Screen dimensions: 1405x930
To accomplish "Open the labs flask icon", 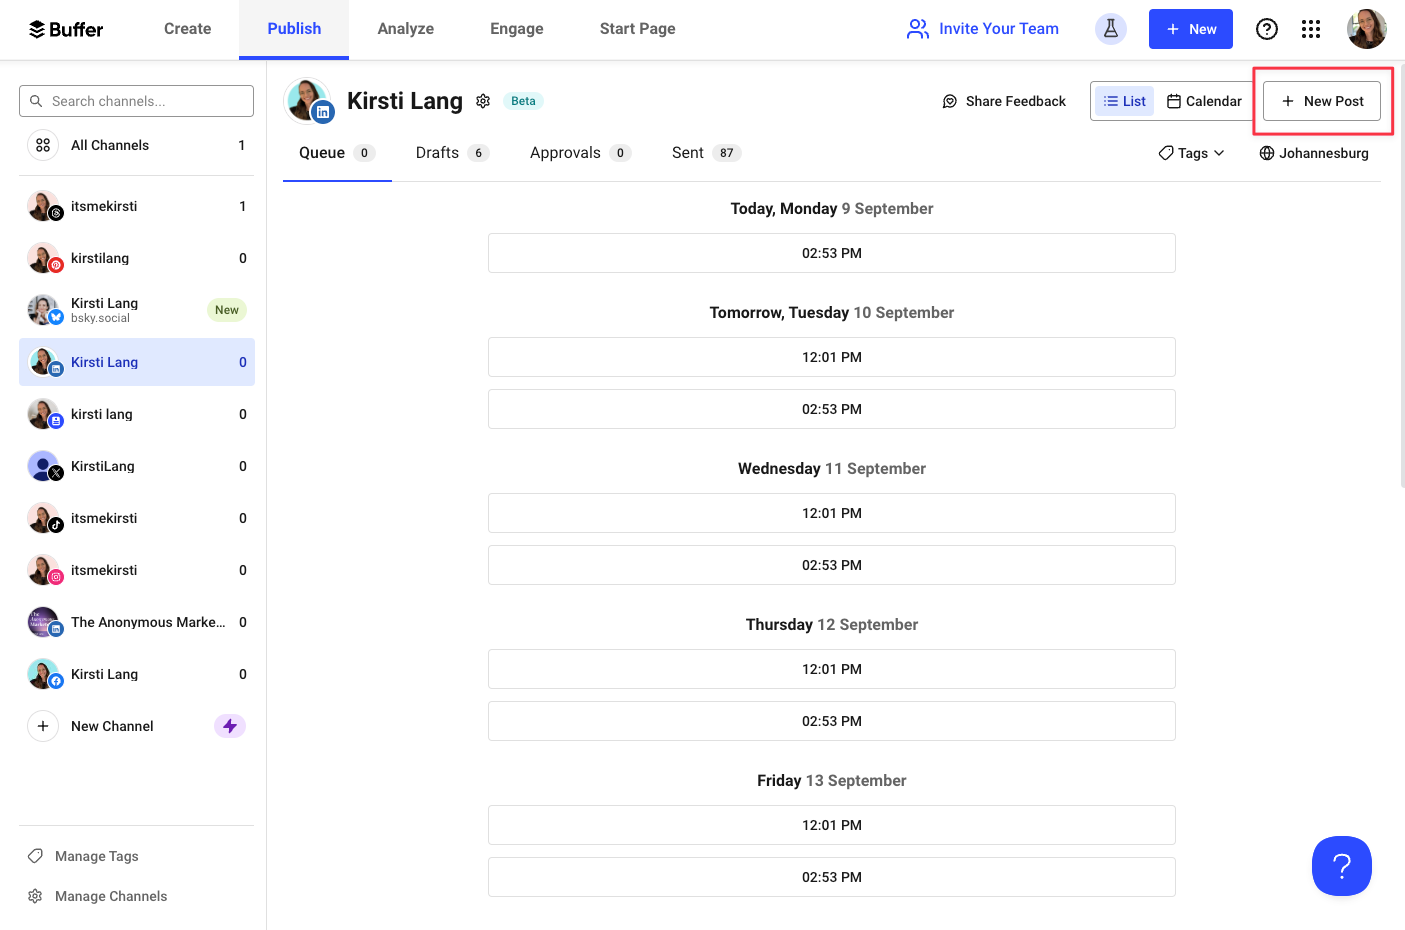I will 1111,29.
